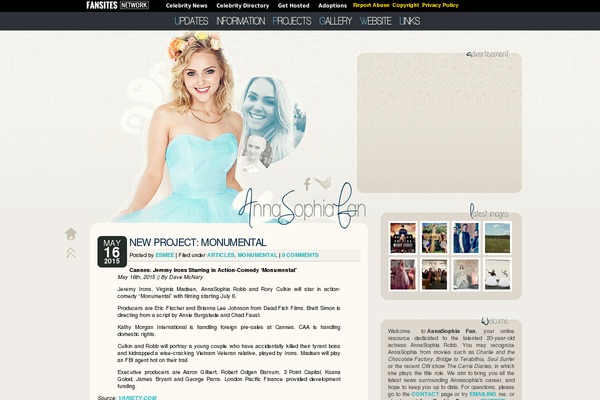This screenshot has height=400, width=600.
Task: Go to Celebrity News
Action: tap(186, 6)
